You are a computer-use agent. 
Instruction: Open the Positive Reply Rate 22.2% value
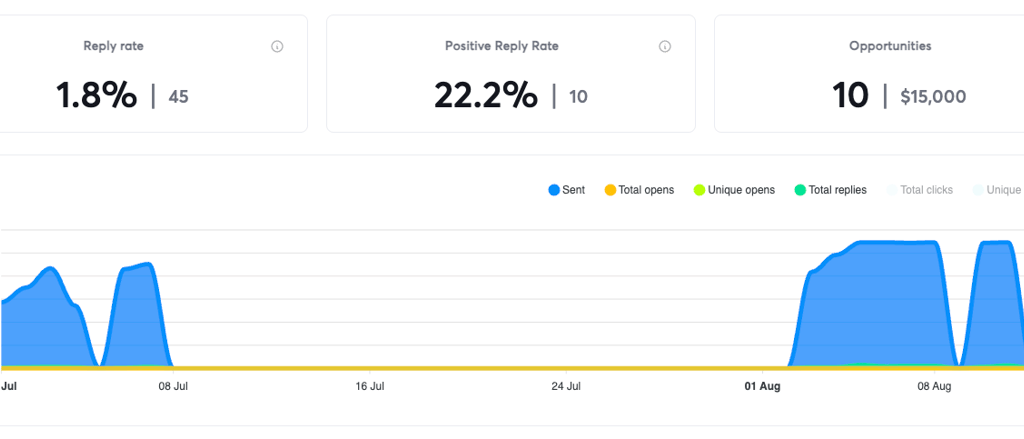tap(486, 97)
